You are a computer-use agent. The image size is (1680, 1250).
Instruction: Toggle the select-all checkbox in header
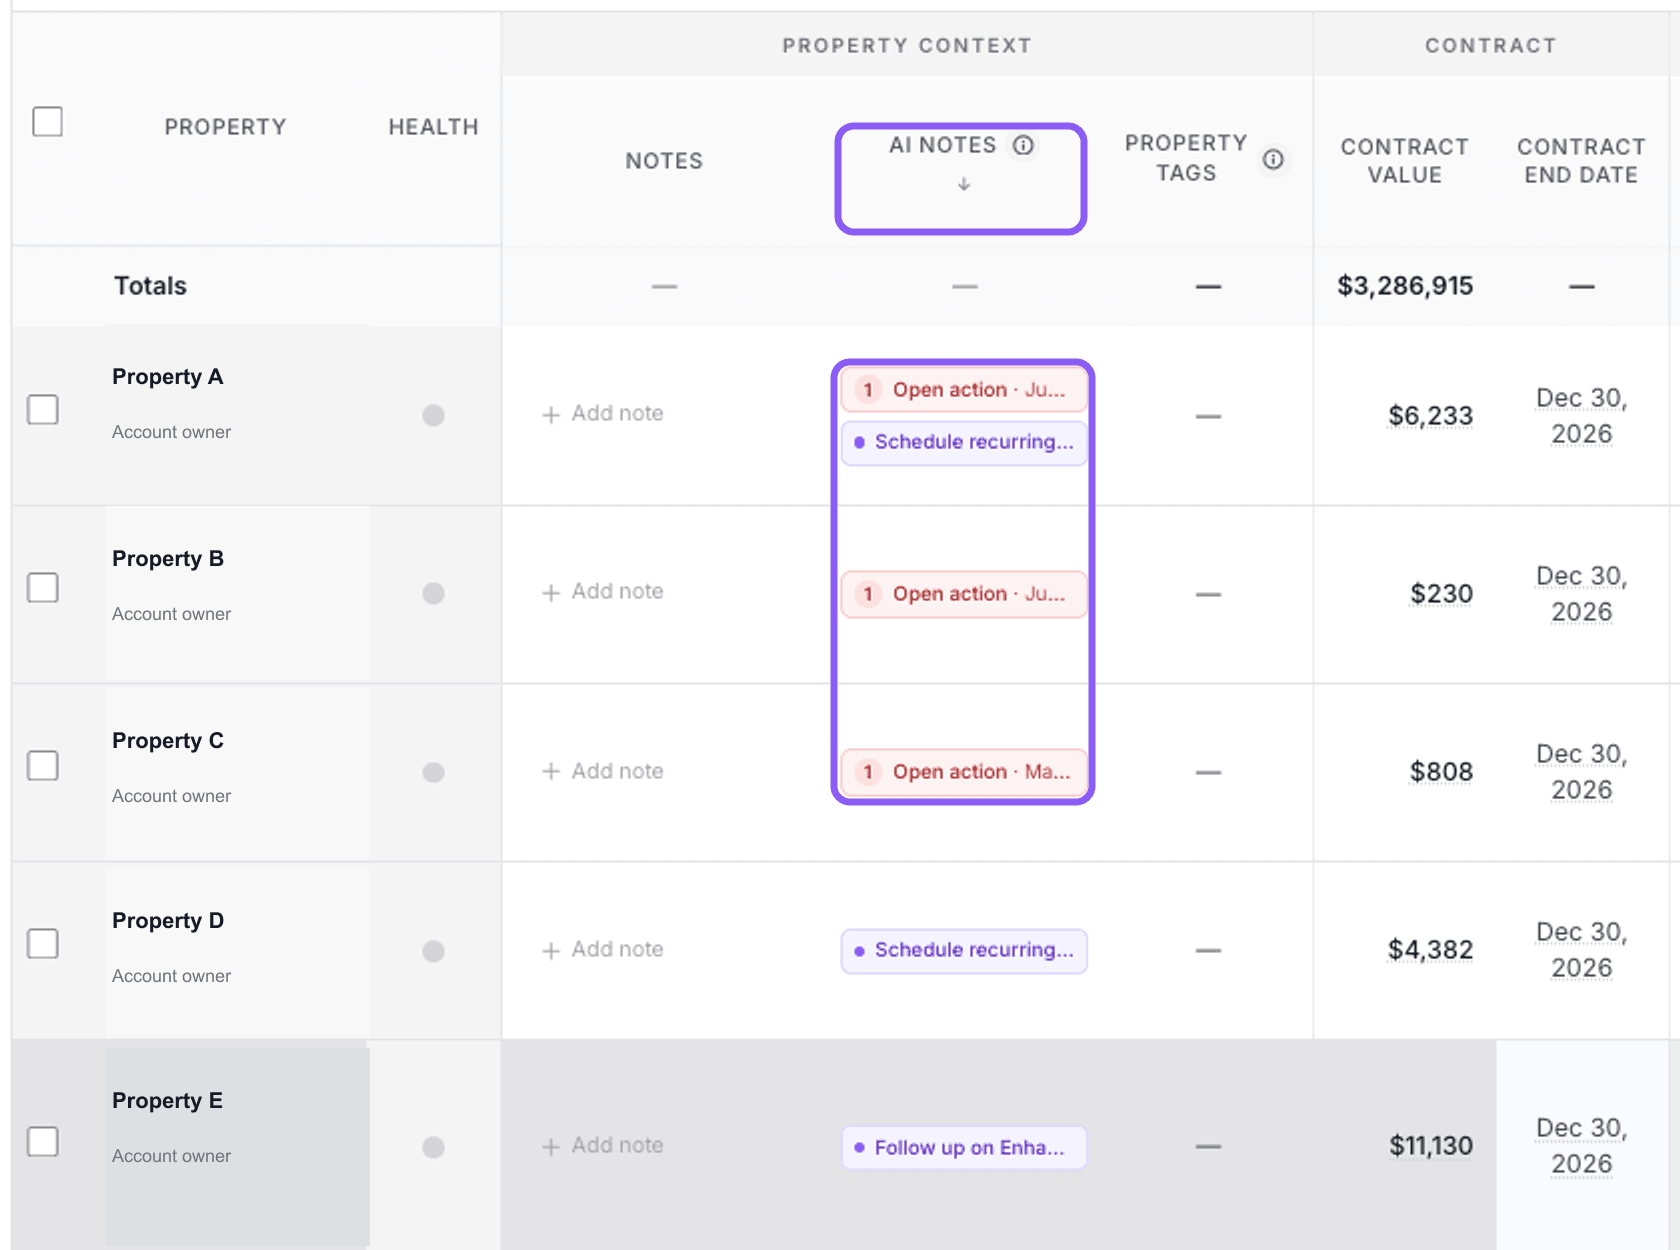click(x=47, y=121)
